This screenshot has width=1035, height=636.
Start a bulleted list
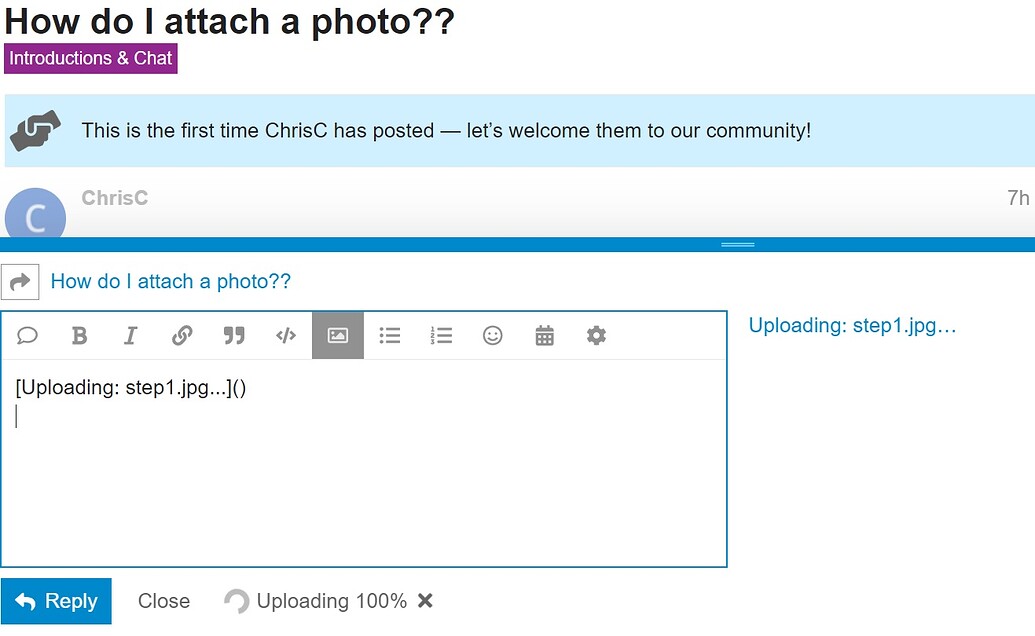tap(389, 336)
